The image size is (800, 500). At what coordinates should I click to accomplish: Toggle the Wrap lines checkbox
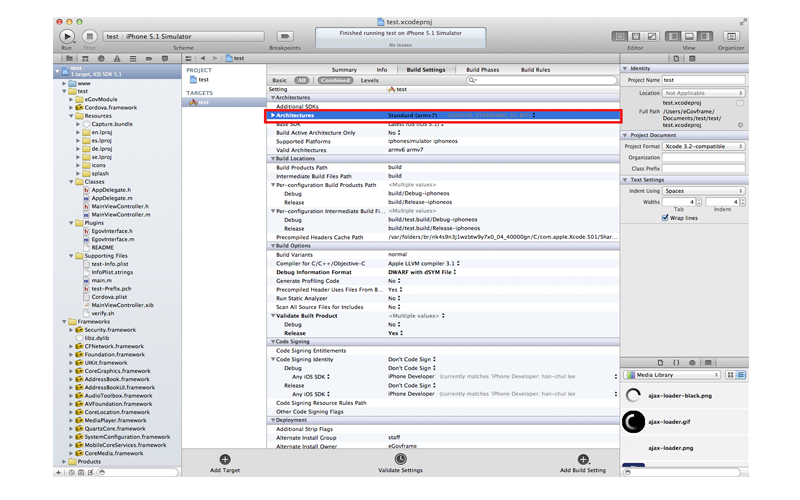(x=665, y=217)
